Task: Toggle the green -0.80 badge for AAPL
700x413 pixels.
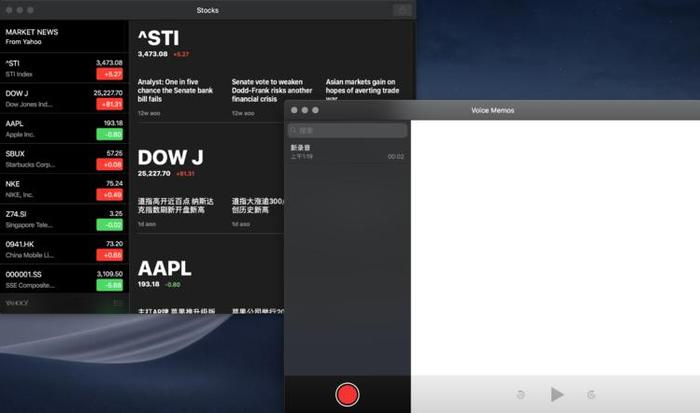Action: click(109, 134)
